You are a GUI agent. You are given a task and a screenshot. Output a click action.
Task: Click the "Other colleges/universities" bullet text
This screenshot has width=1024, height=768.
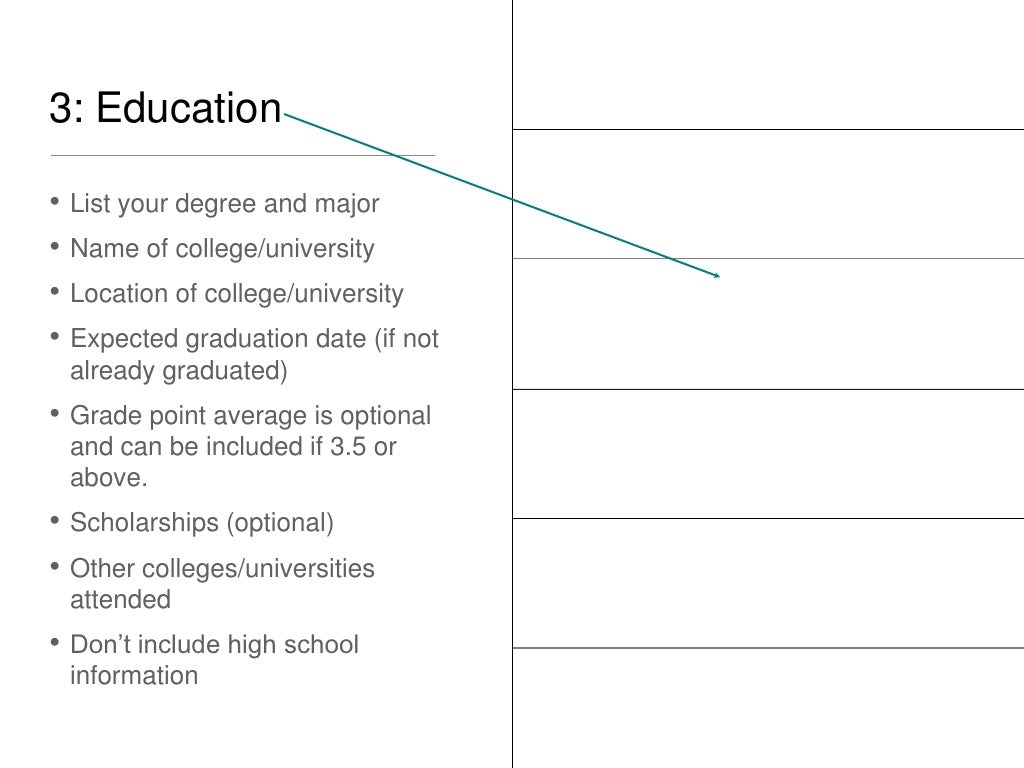click(222, 568)
